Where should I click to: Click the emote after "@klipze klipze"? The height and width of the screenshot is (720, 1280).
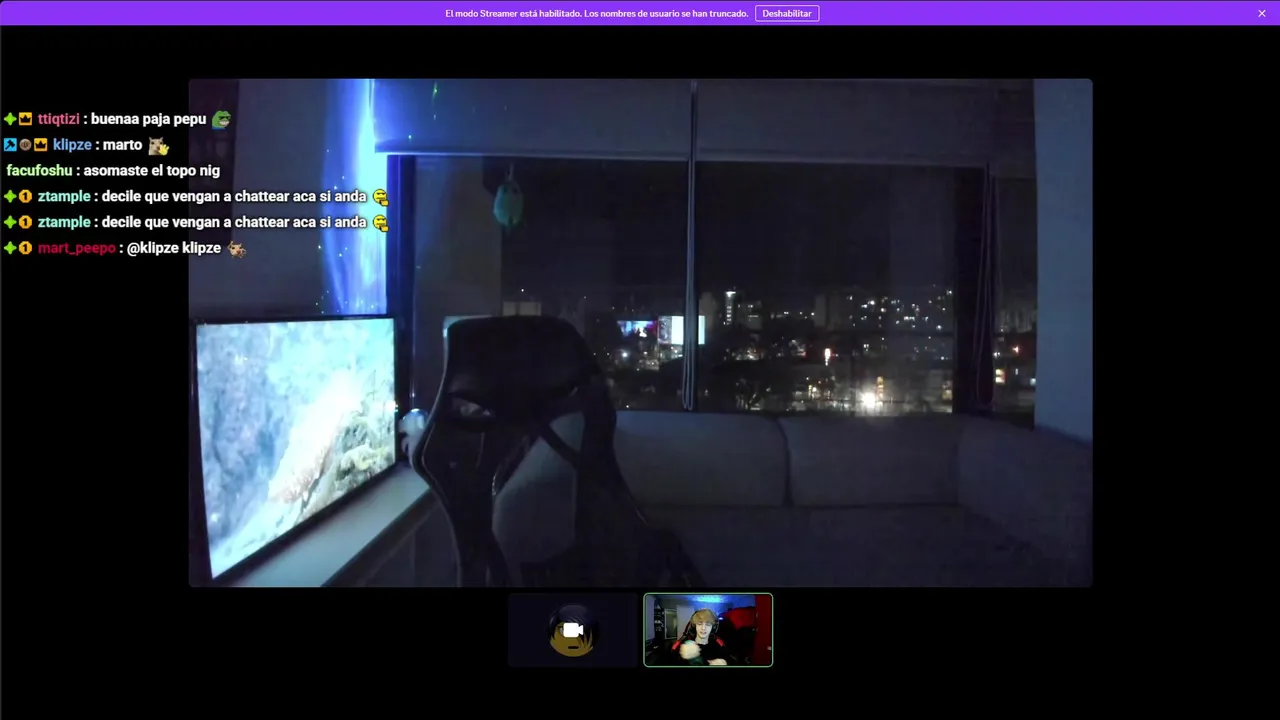[x=236, y=248]
